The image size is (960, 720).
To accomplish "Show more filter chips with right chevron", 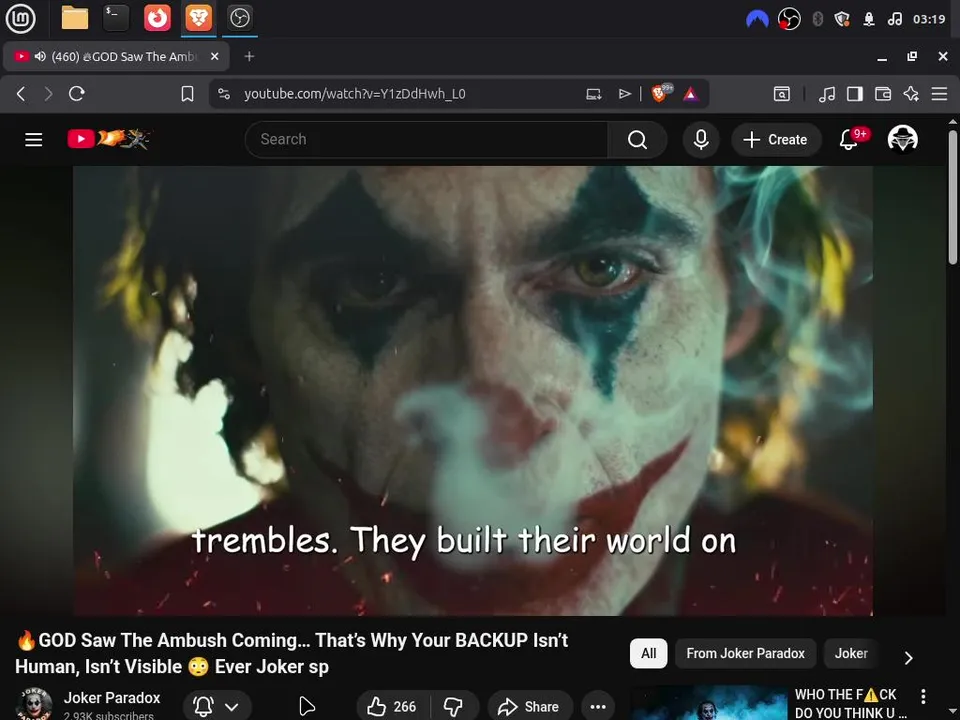I will pos(909,658).
